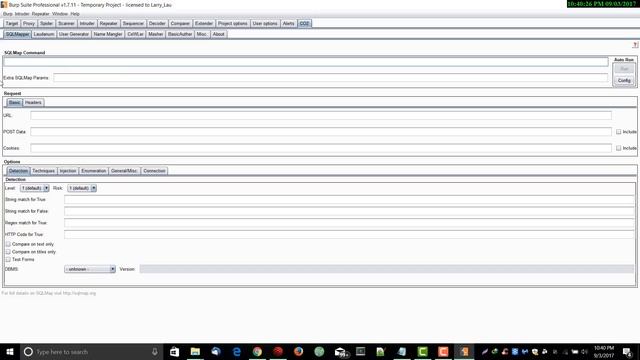This screenshot has width=640, height=360.
Task: Open the green Camtasia taskbar icon
Action: (x=422, y=351)
